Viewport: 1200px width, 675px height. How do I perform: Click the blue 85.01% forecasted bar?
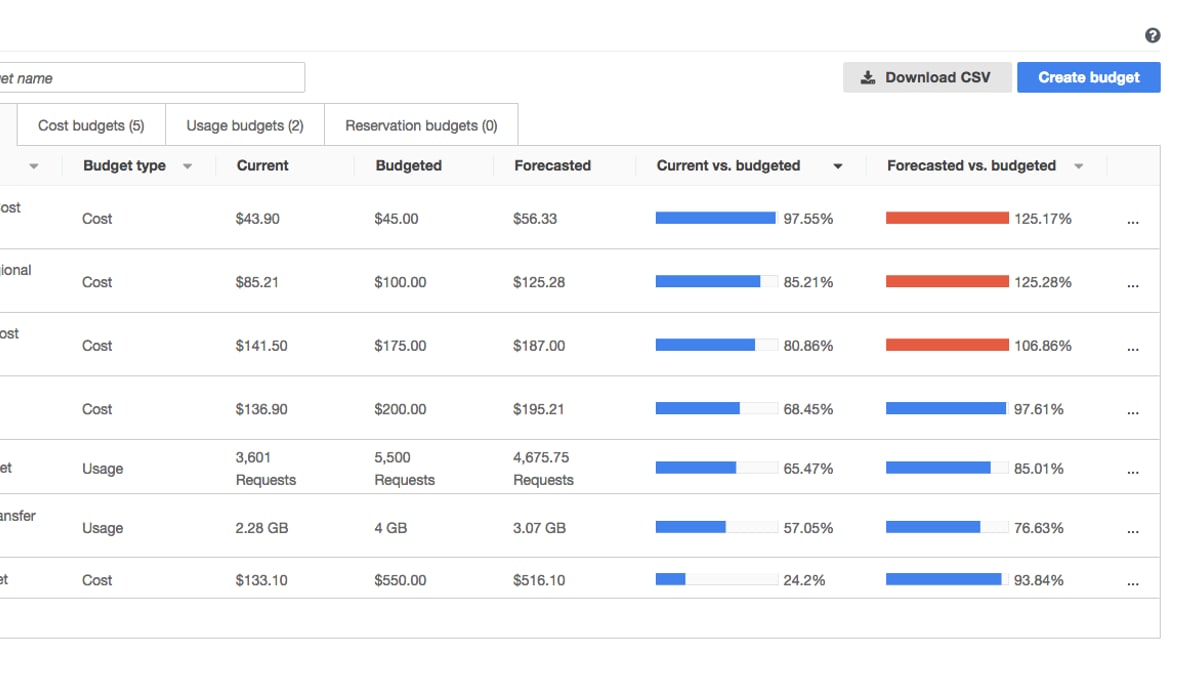[x=947, y=468]
